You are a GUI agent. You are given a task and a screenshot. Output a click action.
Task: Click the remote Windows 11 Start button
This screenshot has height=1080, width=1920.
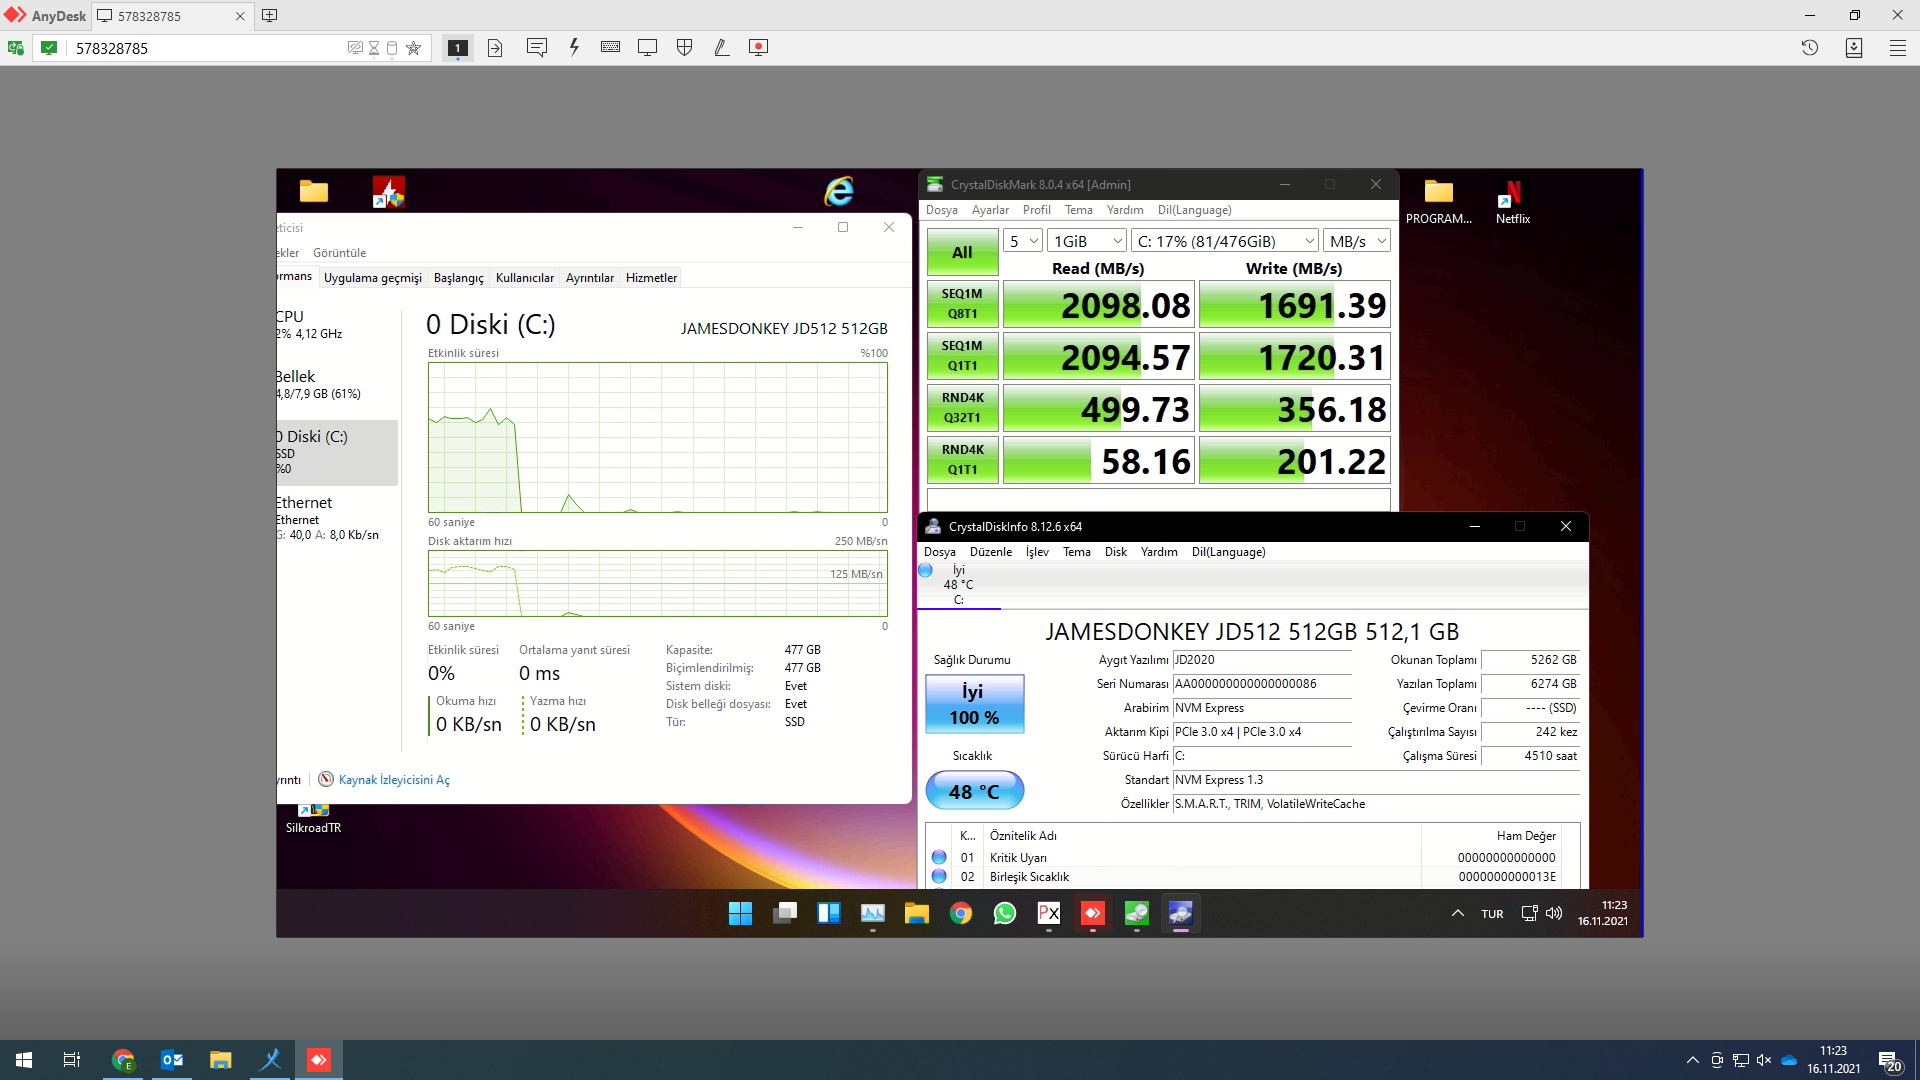[740, 913]
